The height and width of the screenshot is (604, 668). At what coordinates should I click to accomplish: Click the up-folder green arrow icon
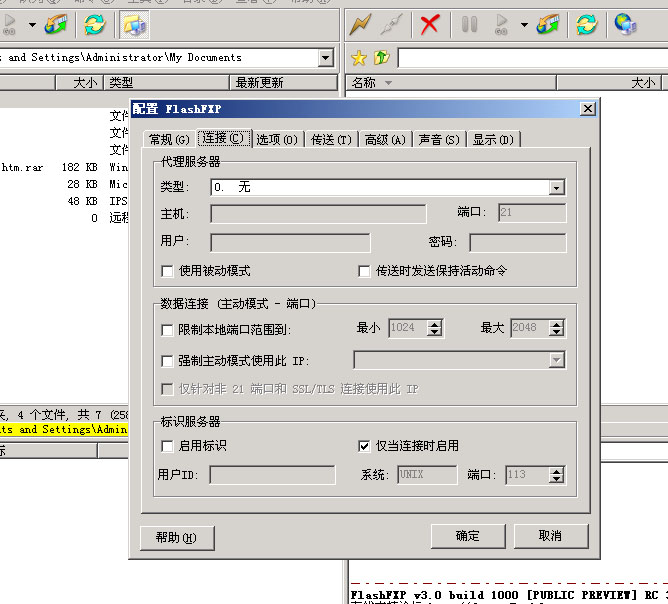381,58
